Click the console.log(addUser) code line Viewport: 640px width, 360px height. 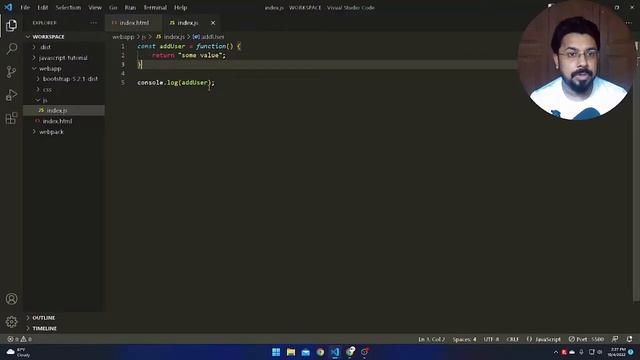[x=176, y=82]
